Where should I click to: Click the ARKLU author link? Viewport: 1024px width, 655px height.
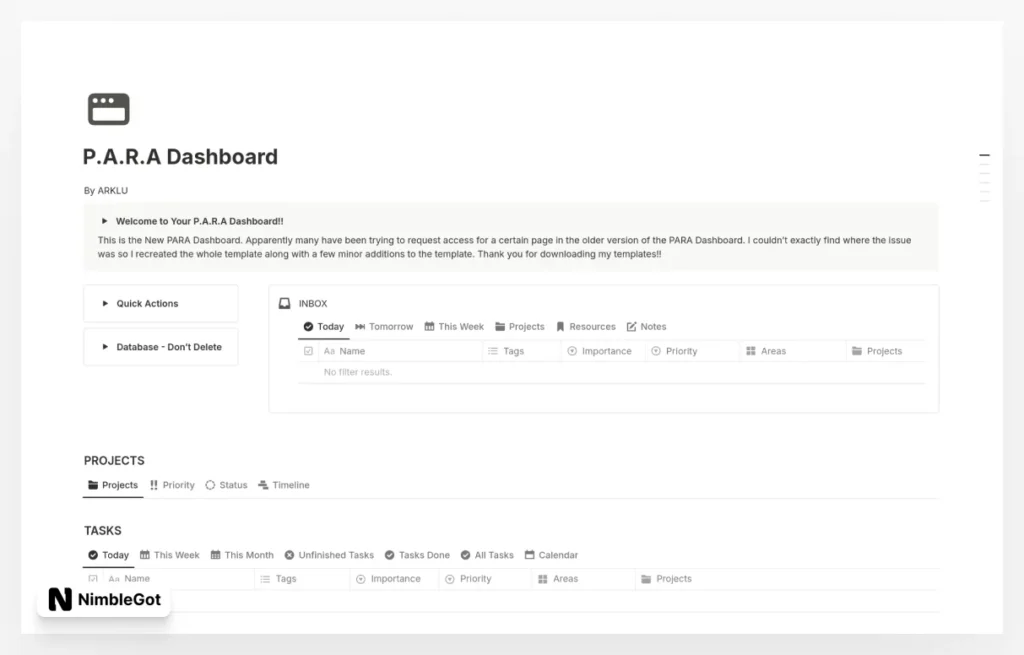point(112,190)
